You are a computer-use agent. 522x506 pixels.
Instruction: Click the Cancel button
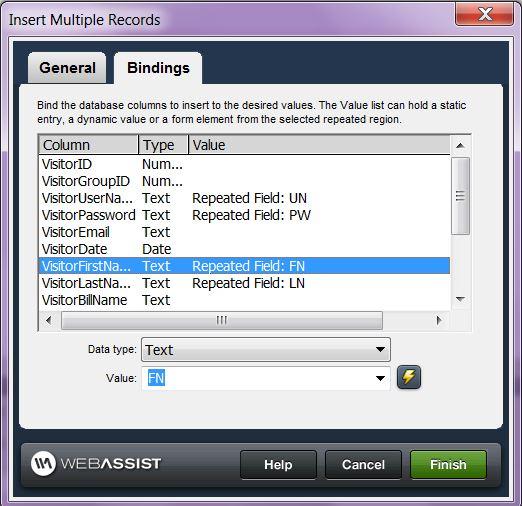coord(363,464)
